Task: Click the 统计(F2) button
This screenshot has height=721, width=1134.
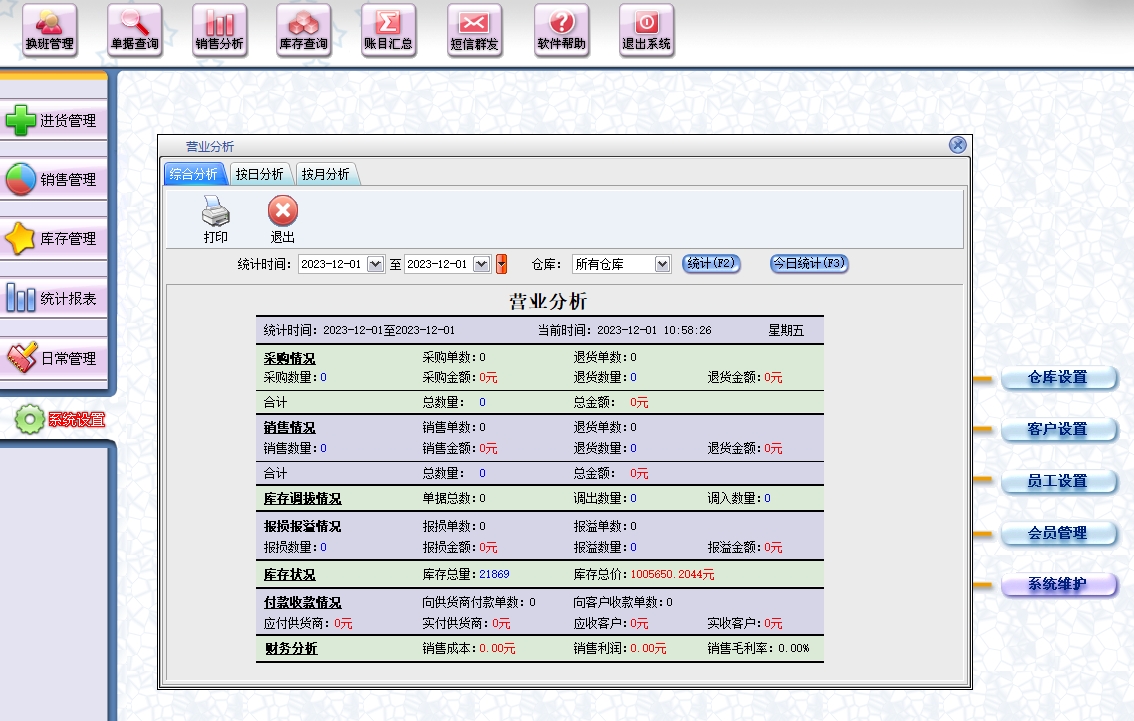Action: click(x=711, y=264)
